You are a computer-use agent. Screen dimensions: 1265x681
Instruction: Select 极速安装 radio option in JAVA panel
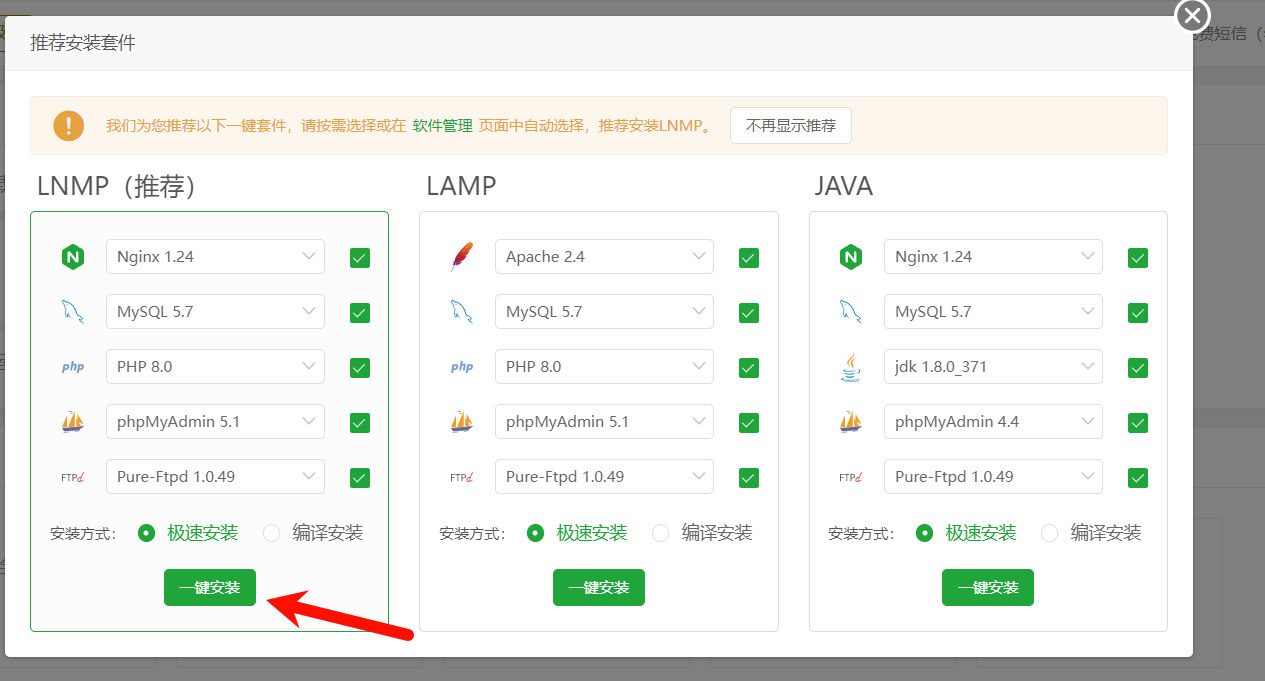click(925, 533)
